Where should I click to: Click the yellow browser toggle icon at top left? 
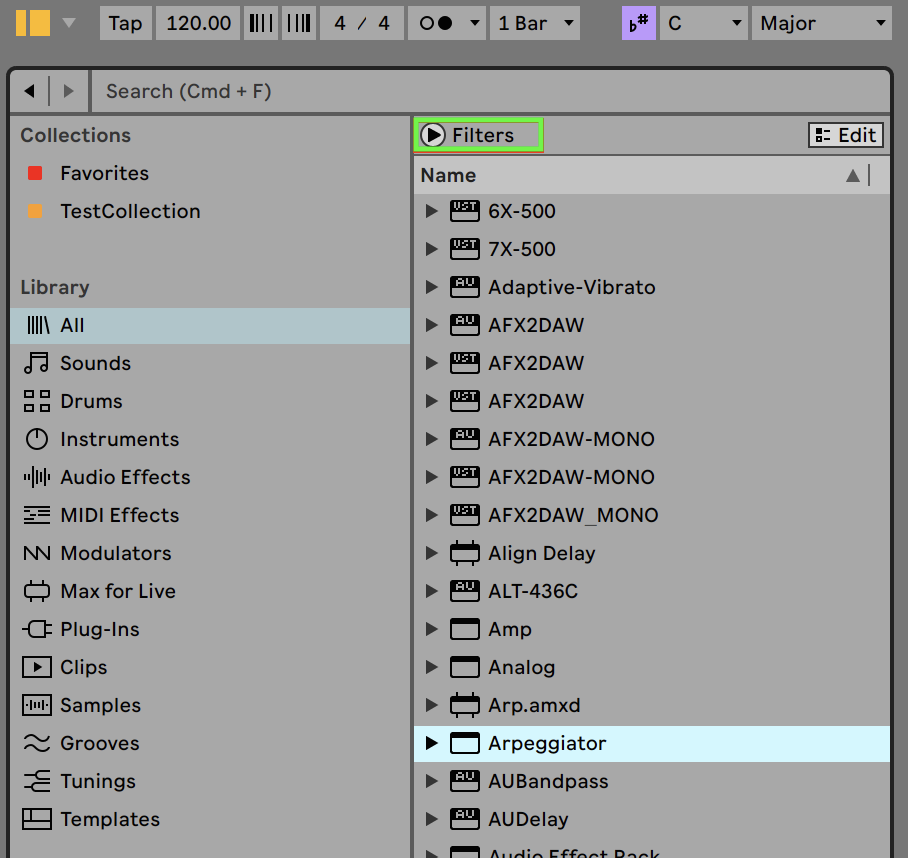pos(32,23)
